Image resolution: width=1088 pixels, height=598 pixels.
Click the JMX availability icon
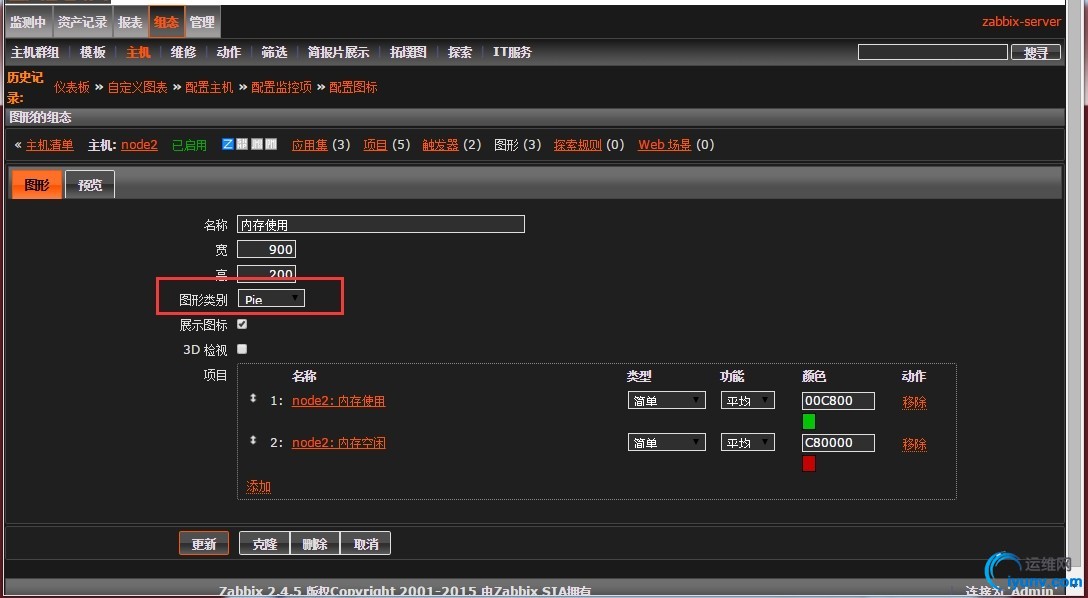tap(257, 144)
